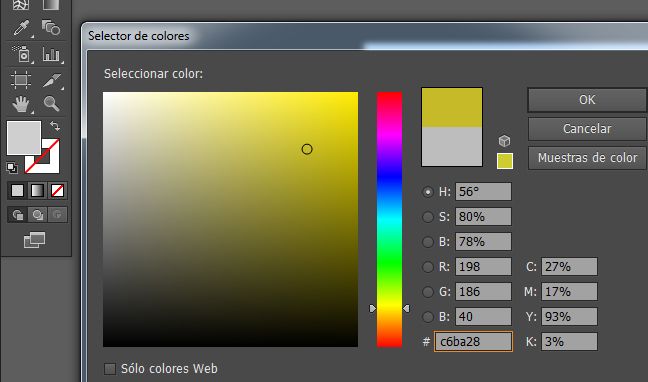This screenshot has height=382, width=648.
Task: Choose Draw Inside mode
Action: [57, 215]
